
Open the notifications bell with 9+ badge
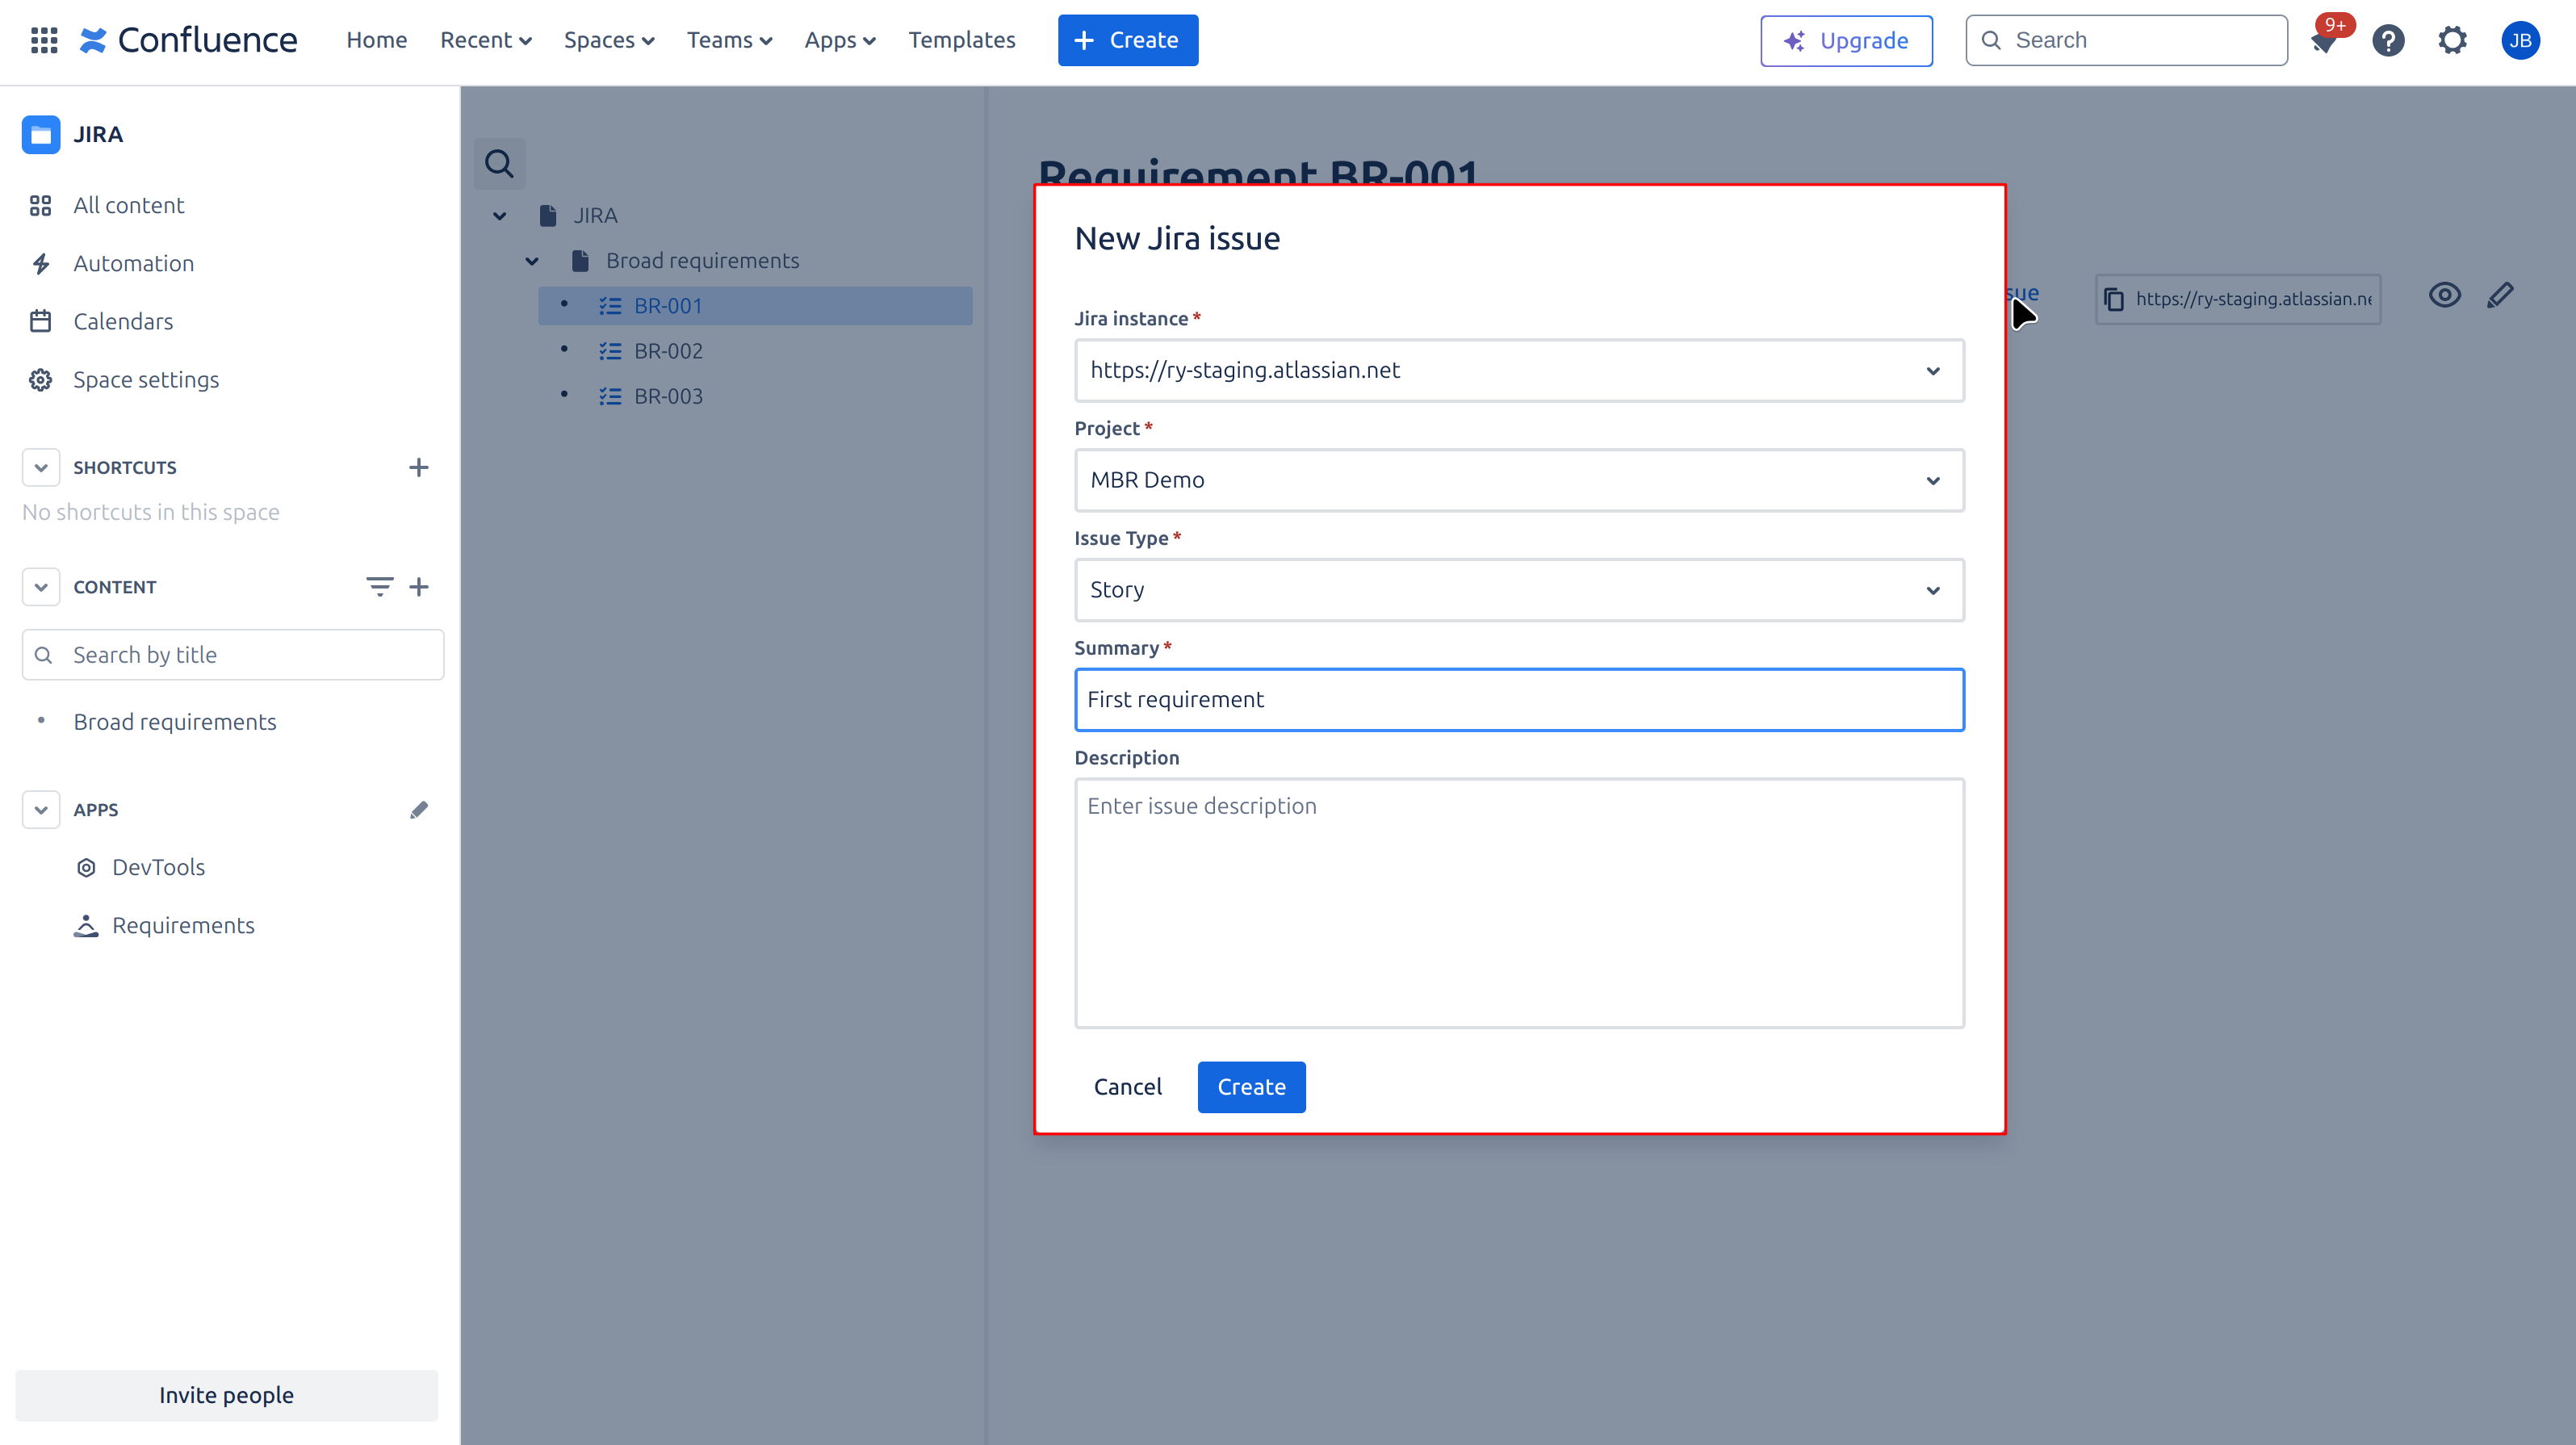tap(2325, 40)
